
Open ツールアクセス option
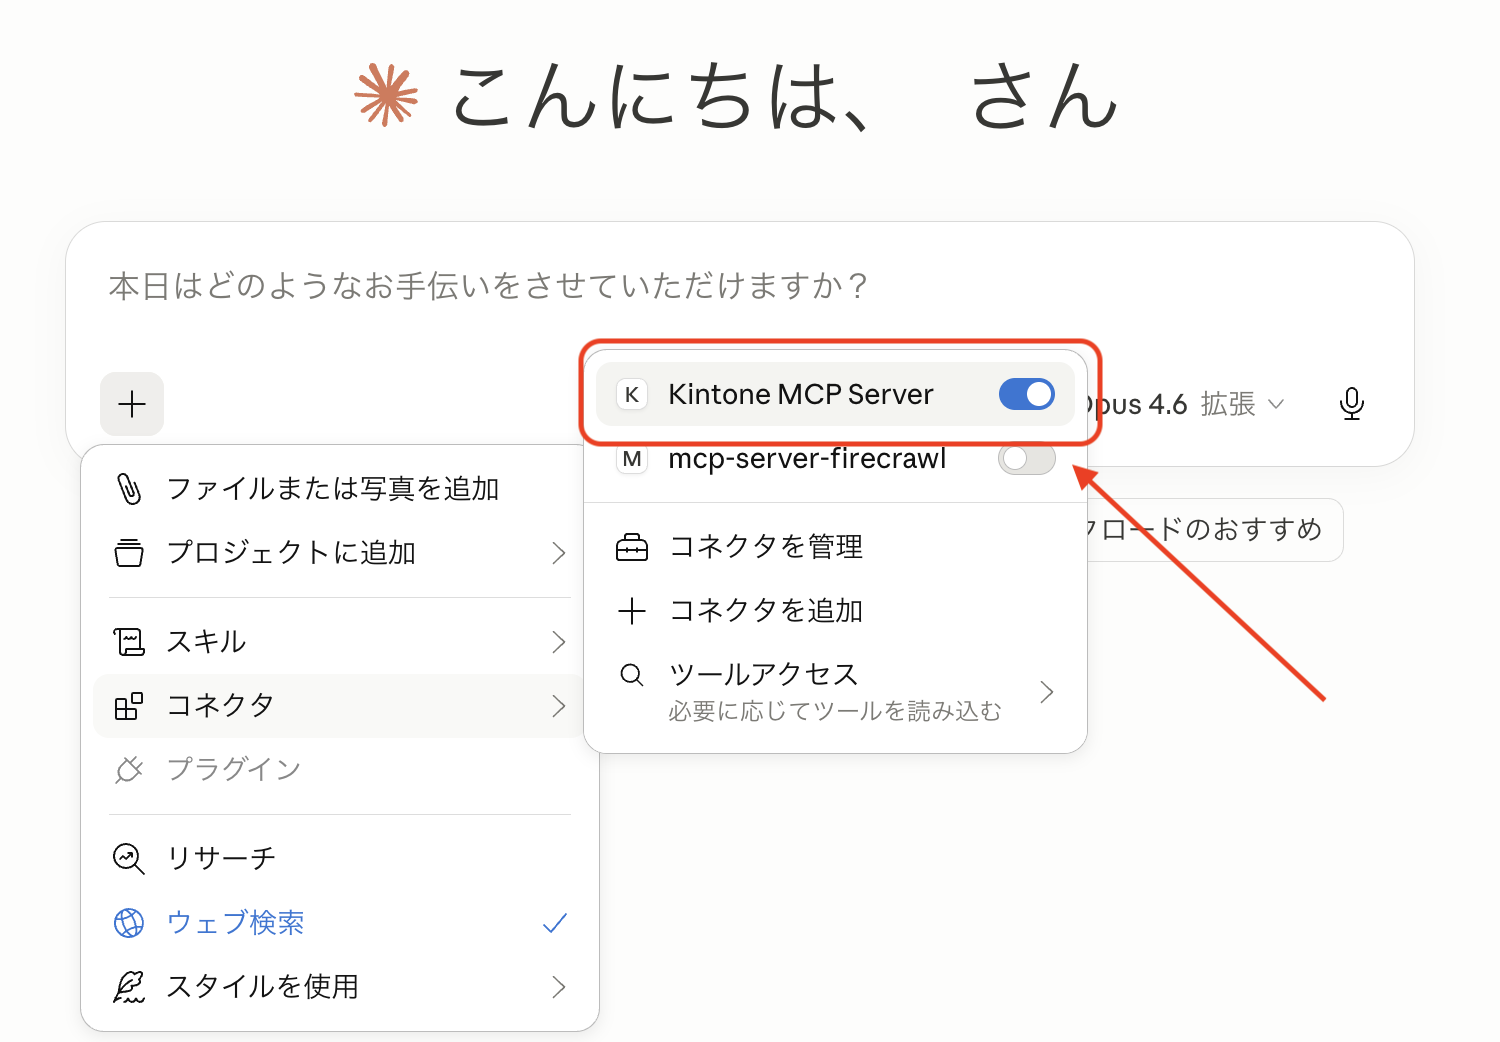click(835, 692)
